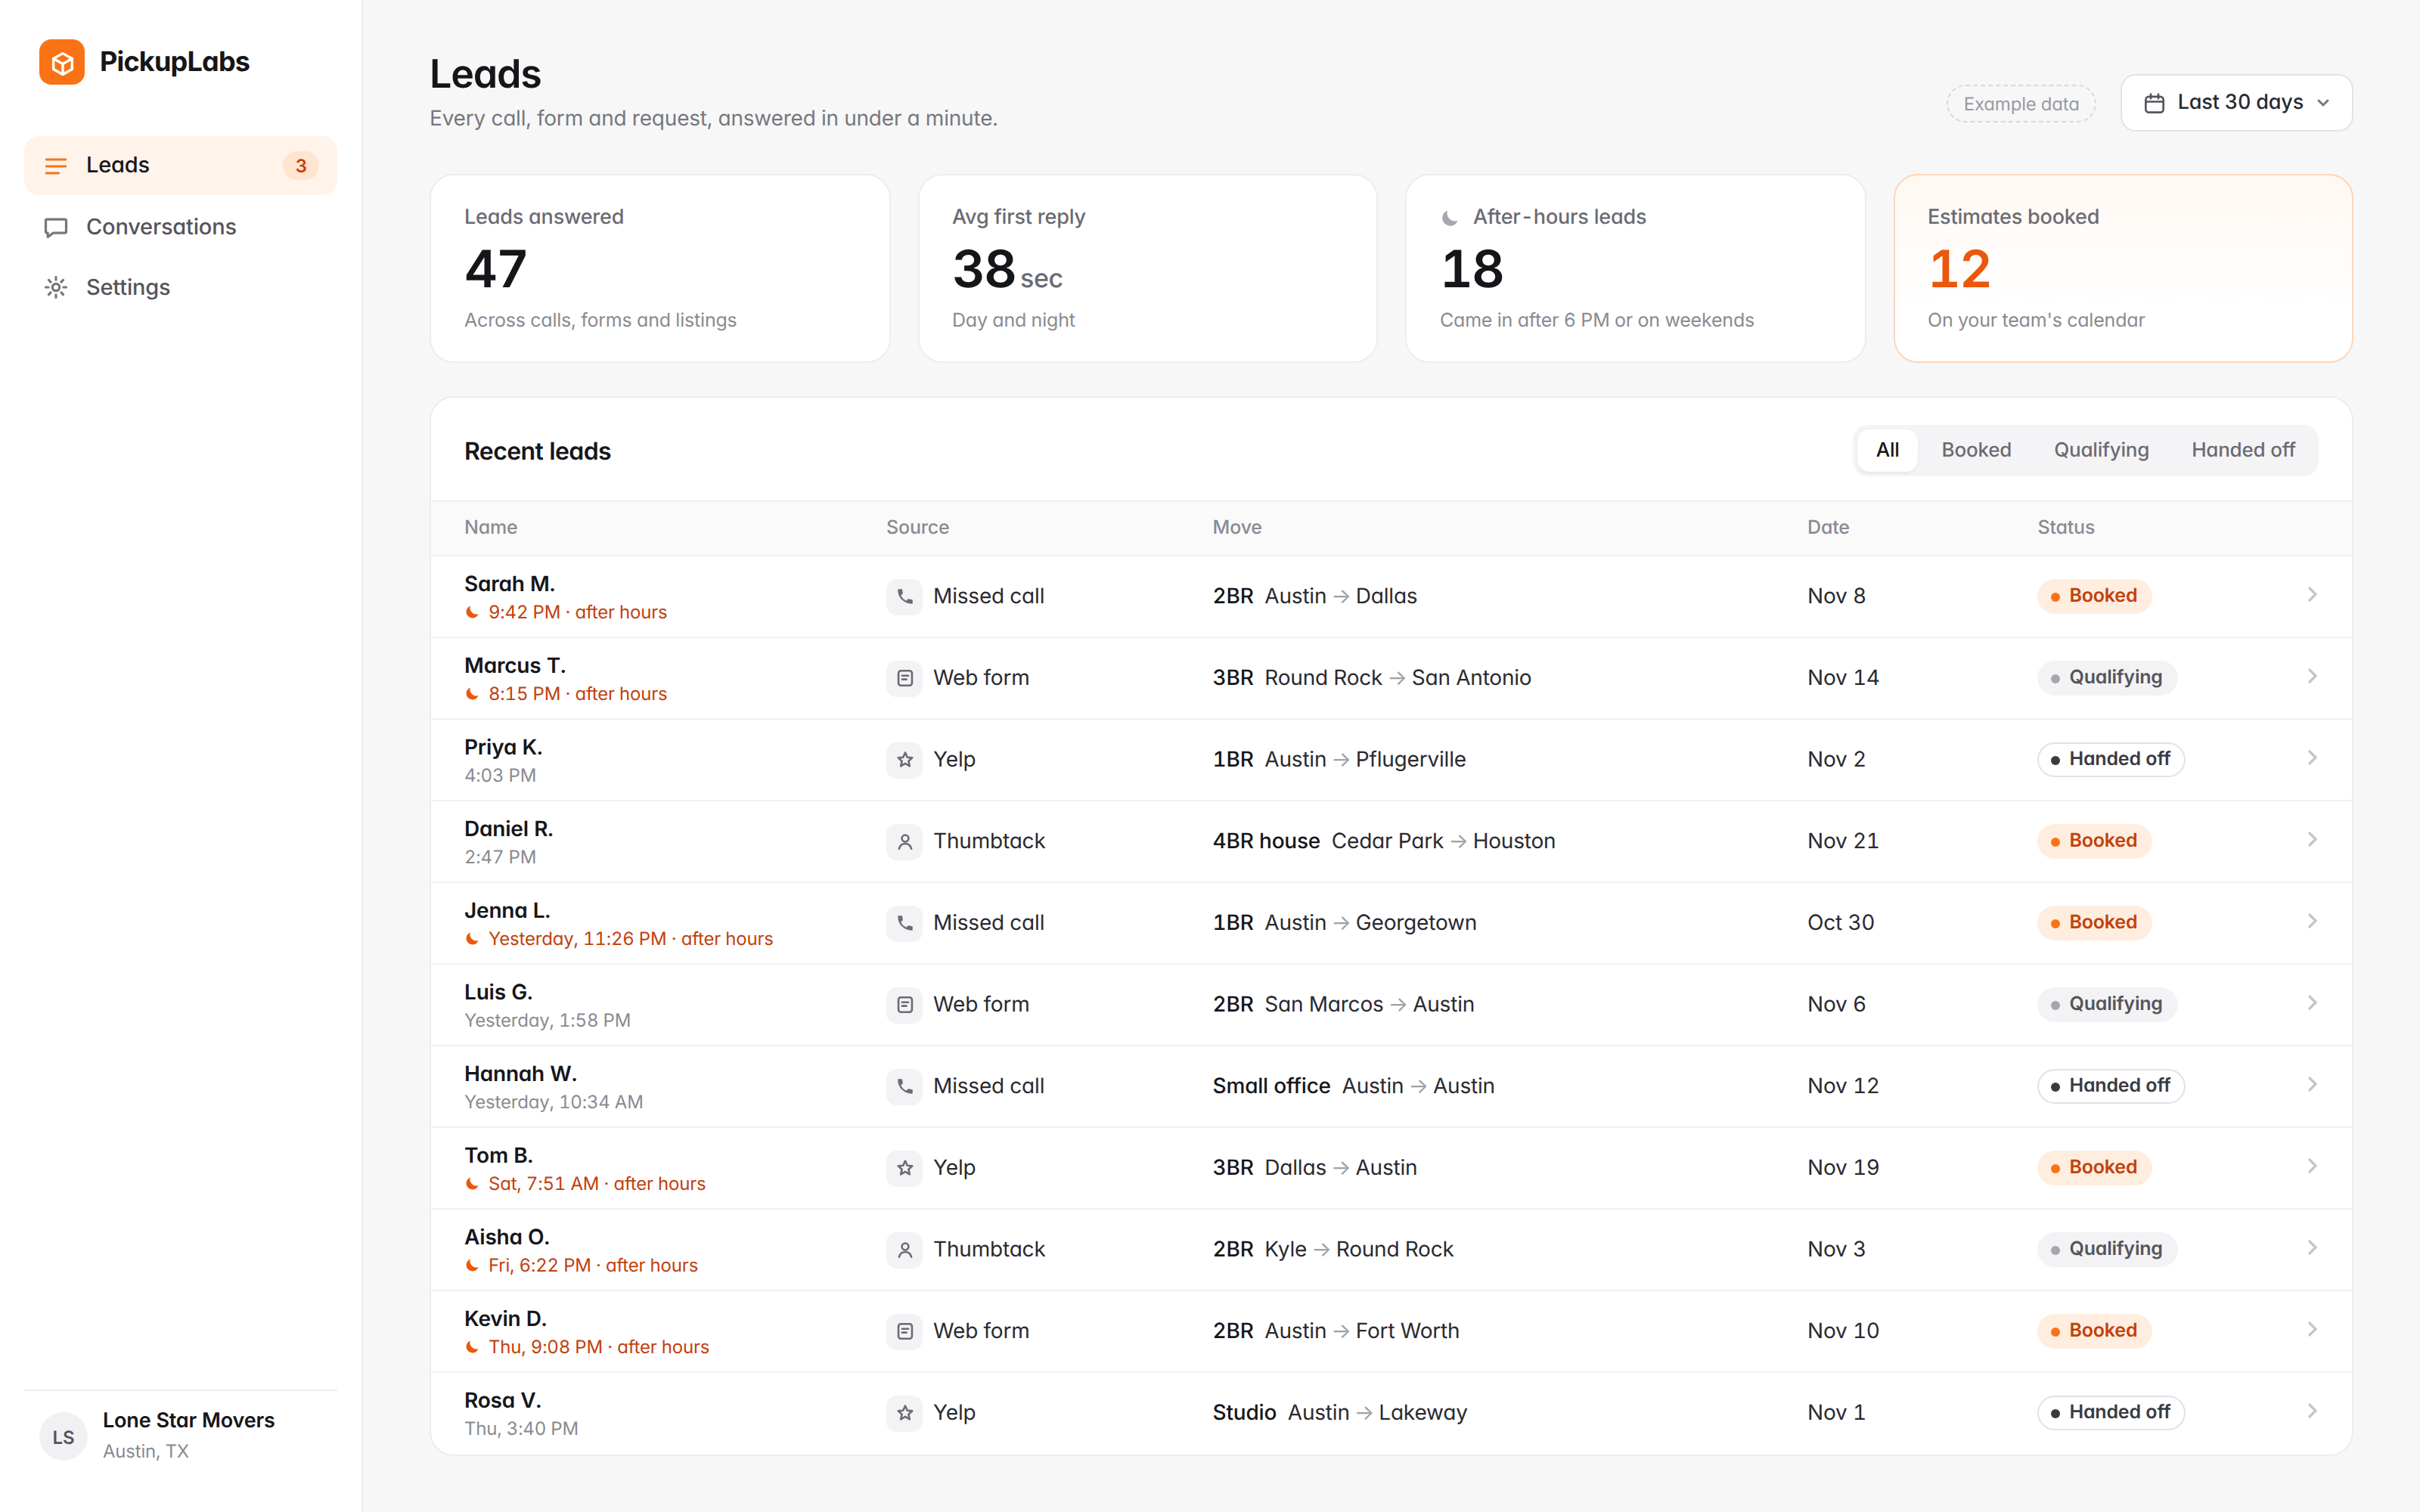Expand Rosa V. lead with row chevron
Viewport: 2420px width, 1512px height.
pyautogui.click(x=2312, y=1411)
